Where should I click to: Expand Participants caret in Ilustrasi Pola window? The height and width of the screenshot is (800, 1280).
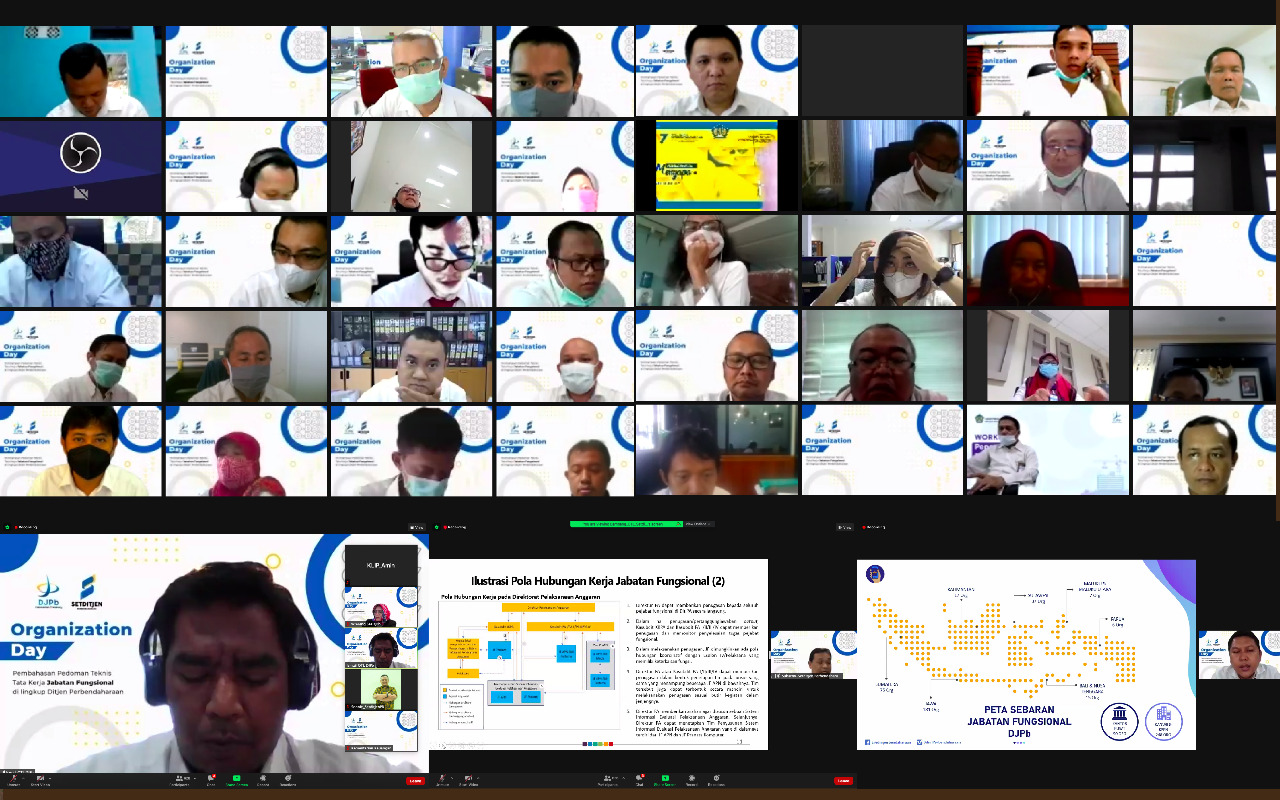[624, 778]
